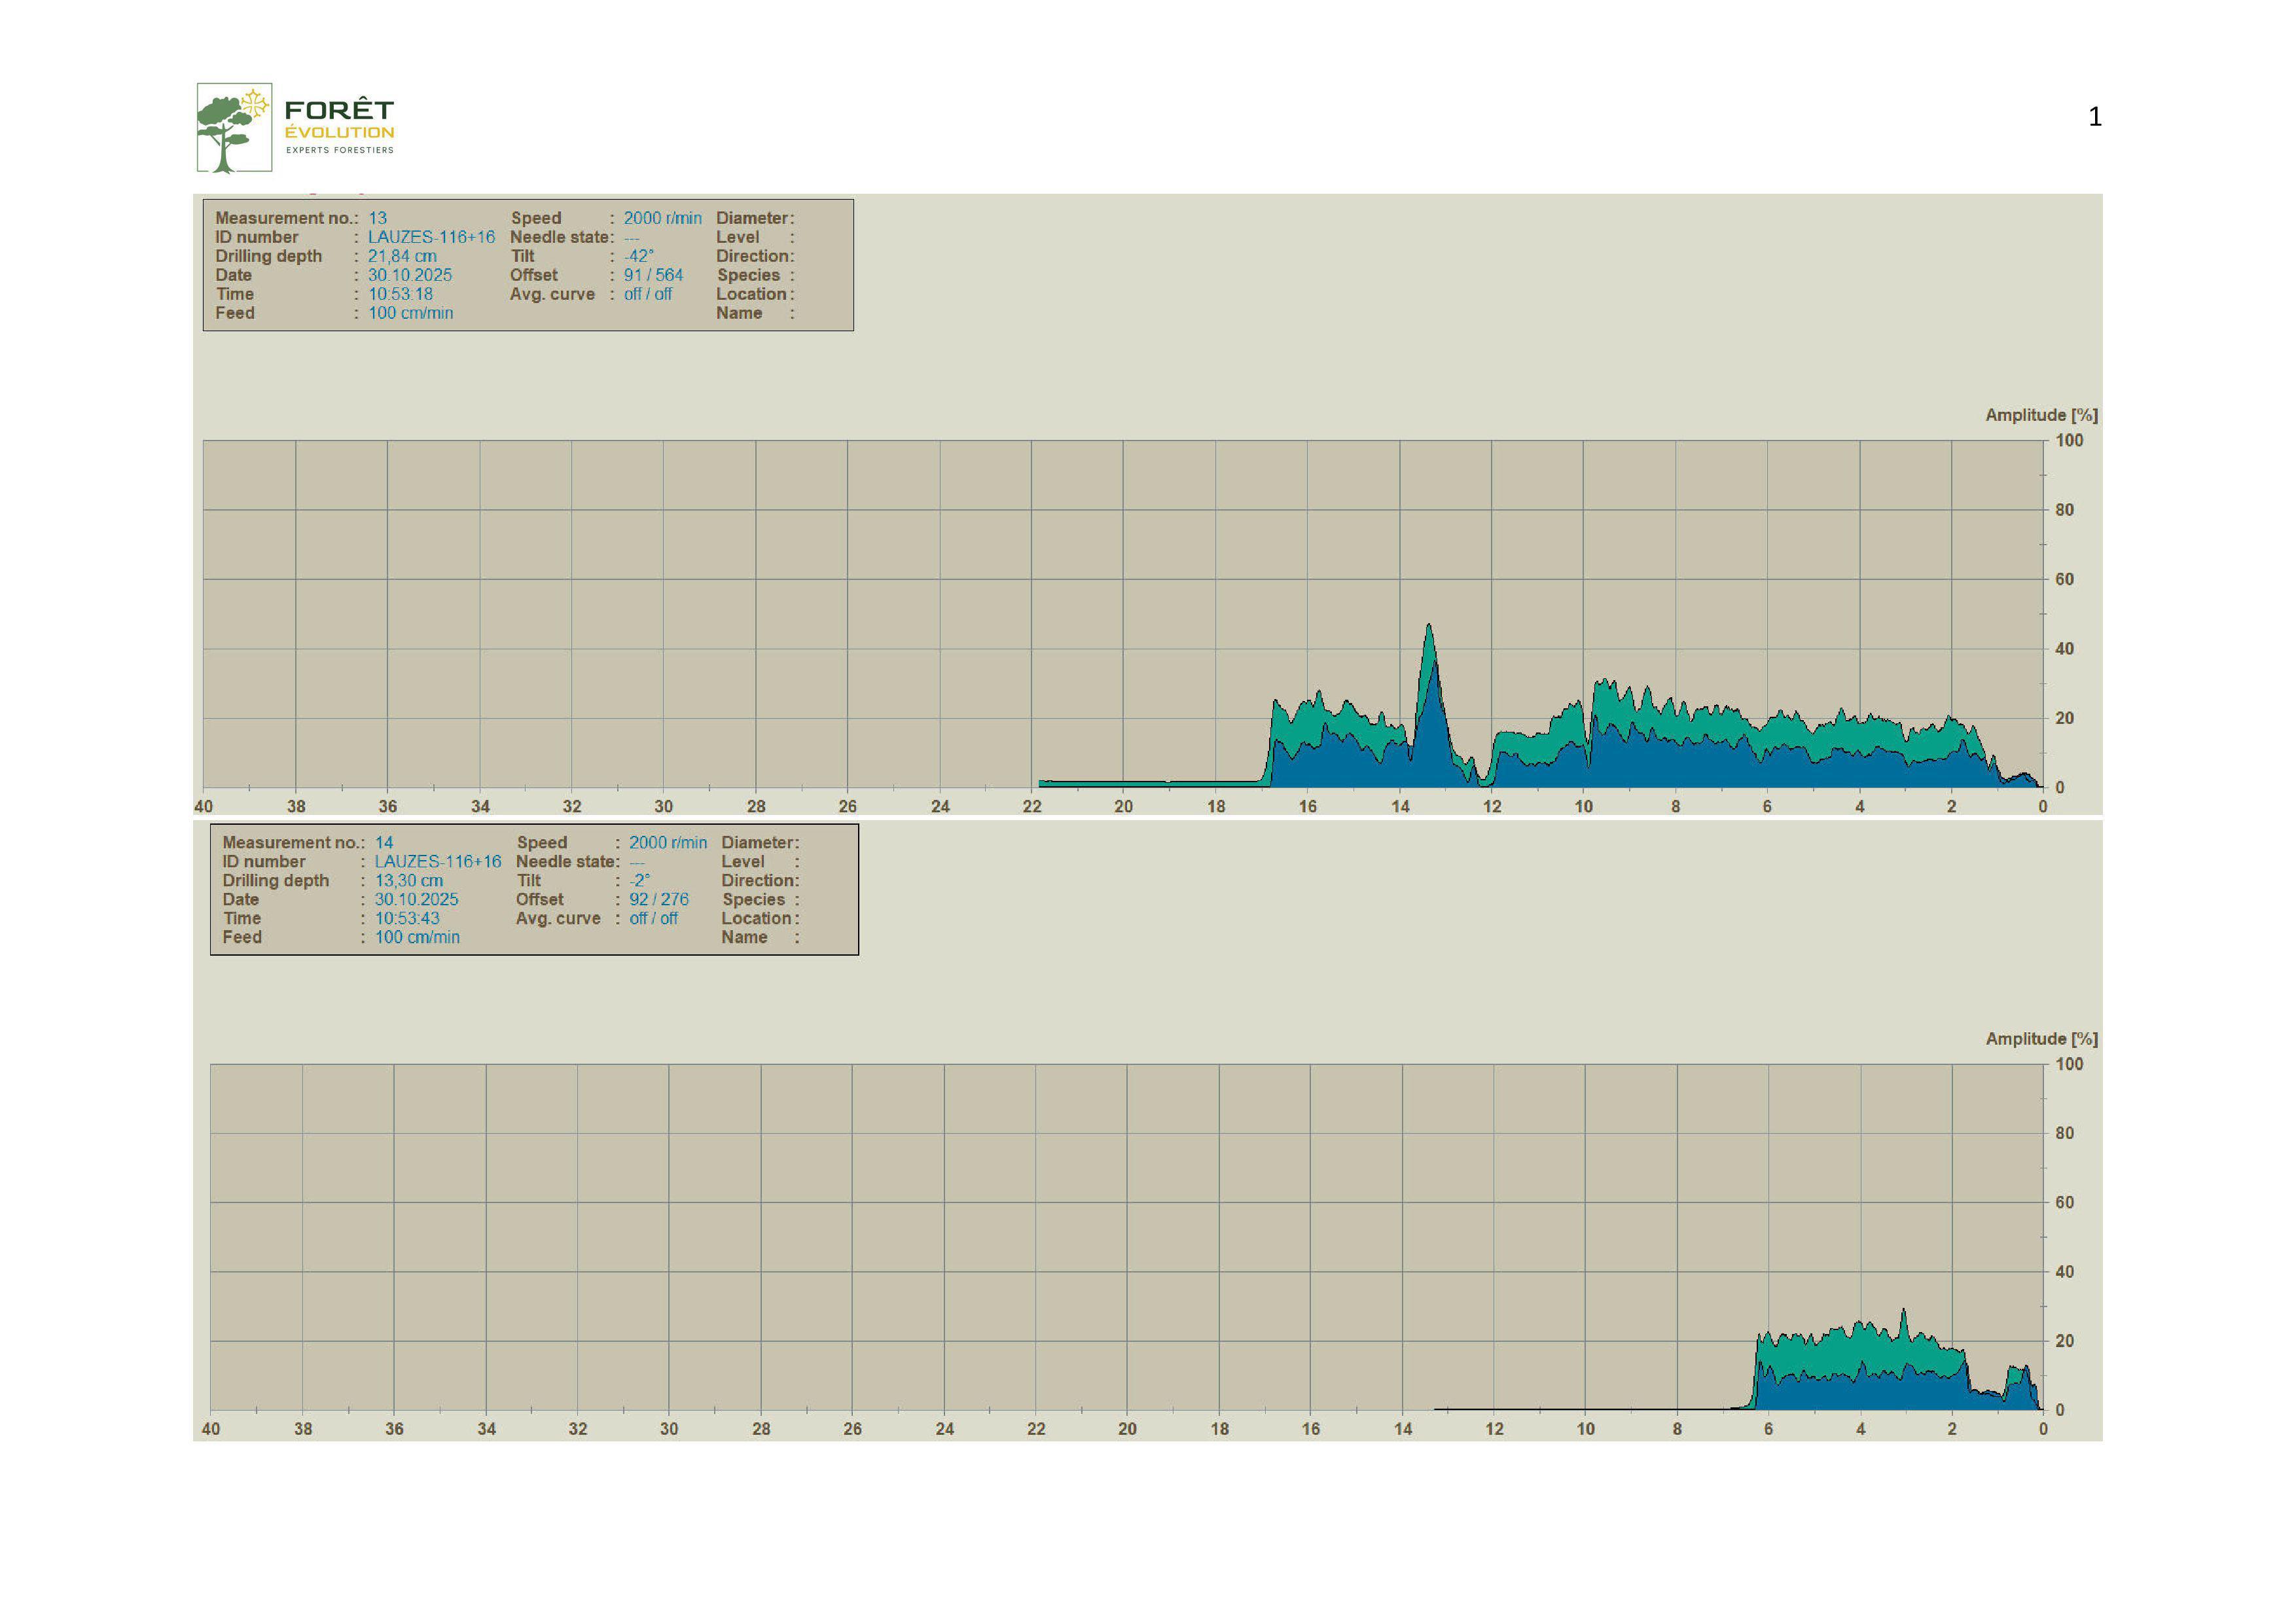2296x1624 pixels.
Task: Click the 22 depth tick on top chart axis
Action: pyautogui.click(x=1032, y=807)
